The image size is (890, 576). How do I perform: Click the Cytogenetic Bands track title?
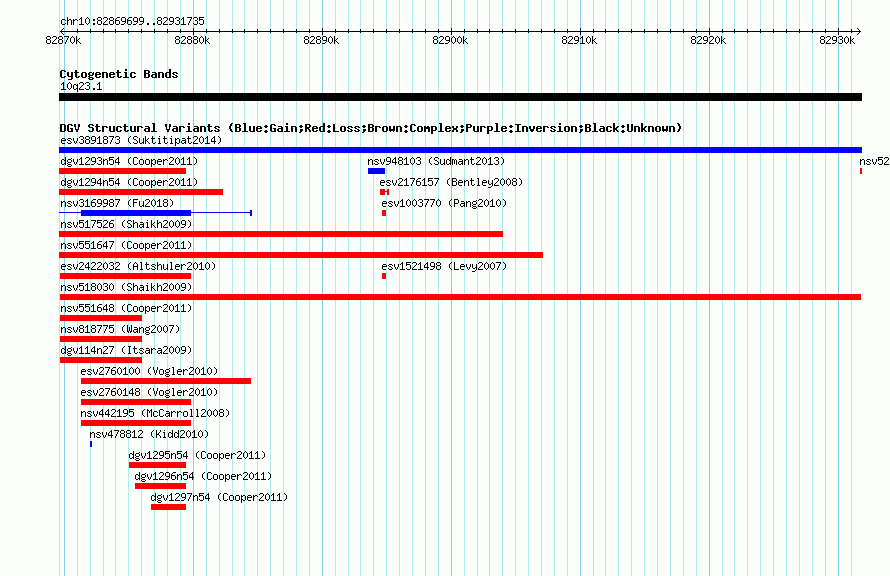click(119, 74)
